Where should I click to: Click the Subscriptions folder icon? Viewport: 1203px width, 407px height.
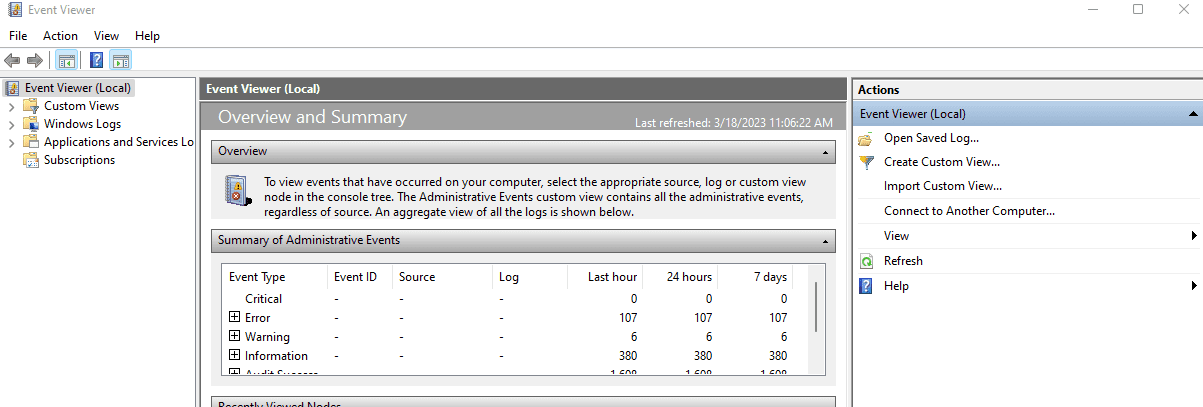pos(31,160)
